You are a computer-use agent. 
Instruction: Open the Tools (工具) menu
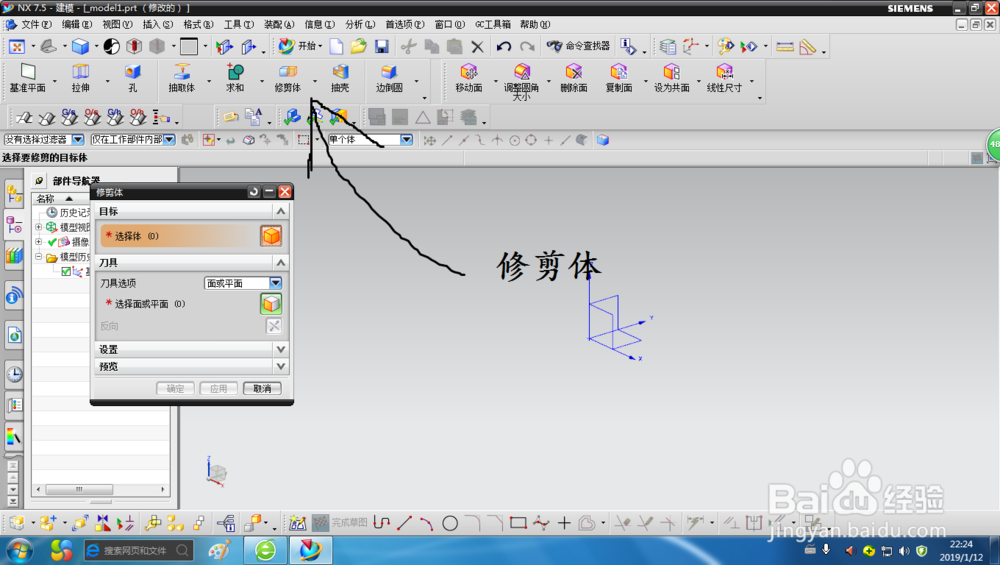[x=239, y=24]
